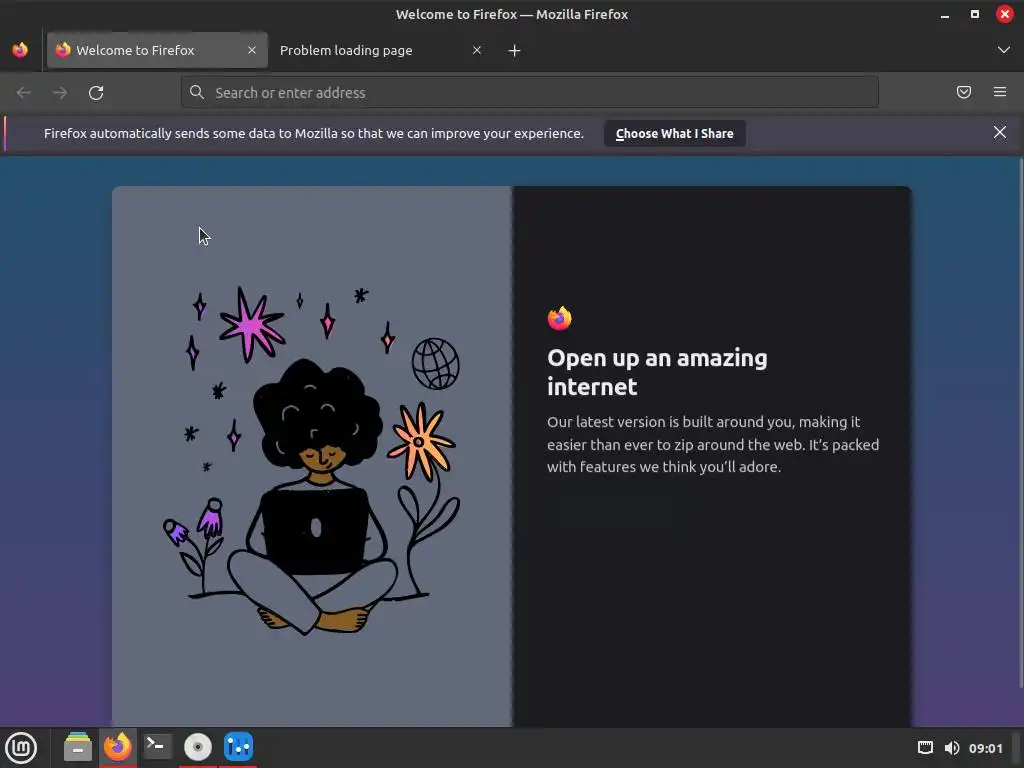This screenshot has width=1024, height=768.
Task: Close the Welcome to Firefox tab
Action: click(251, 50)
